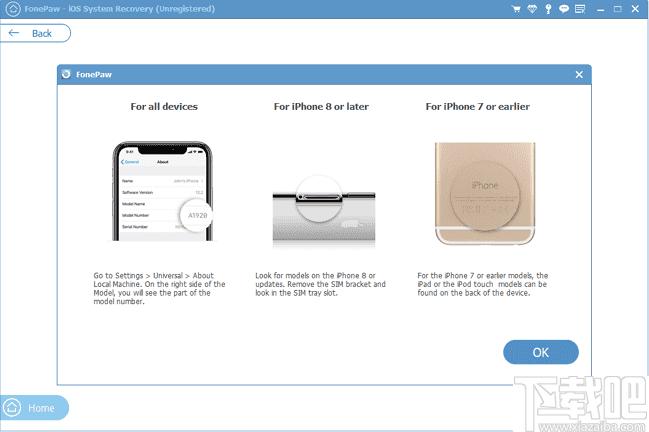
Task: Click the diamond upgrade icon
Action: [532, 9]
